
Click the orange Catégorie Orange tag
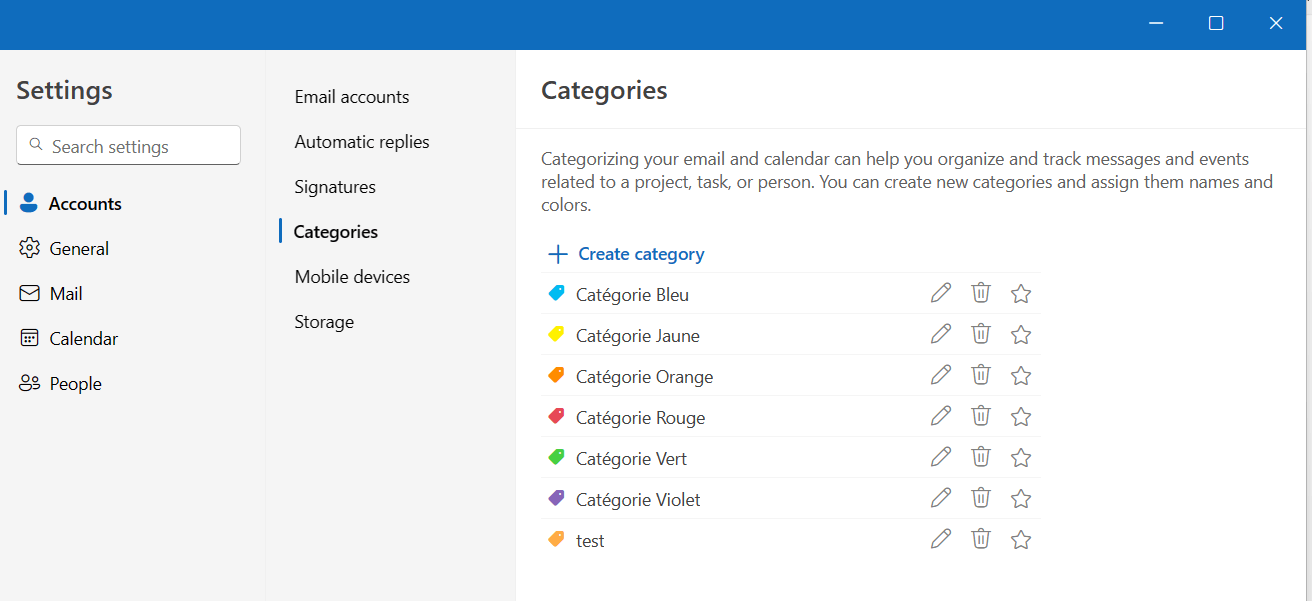tap(557, 376)
